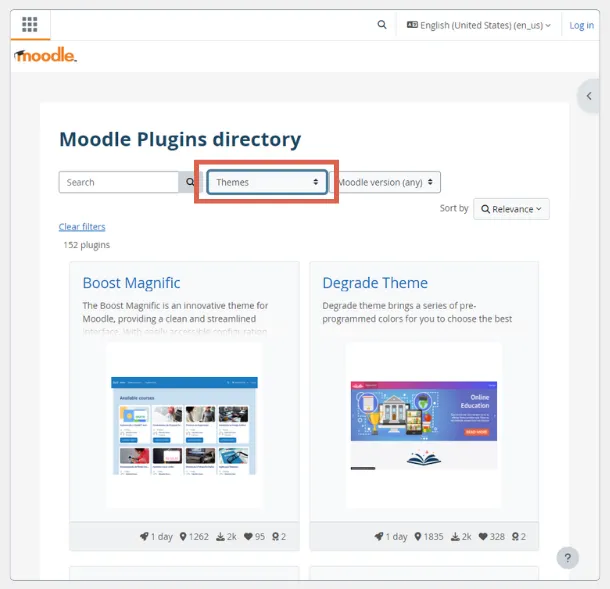The width and height of the screenshot is (610, 589).
Task: View the Boost Magnific screenshot thumbnail
Action: click(184, 425)
